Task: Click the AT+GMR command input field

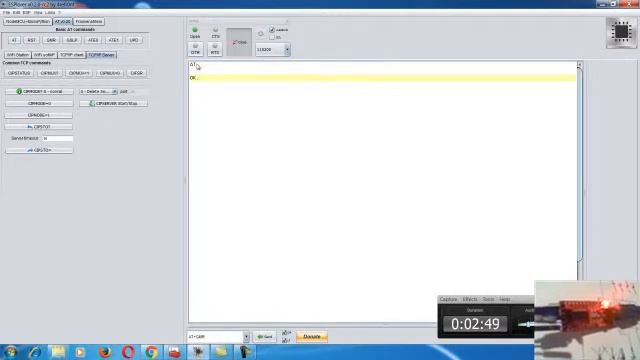Action: (x=216, y=337)
